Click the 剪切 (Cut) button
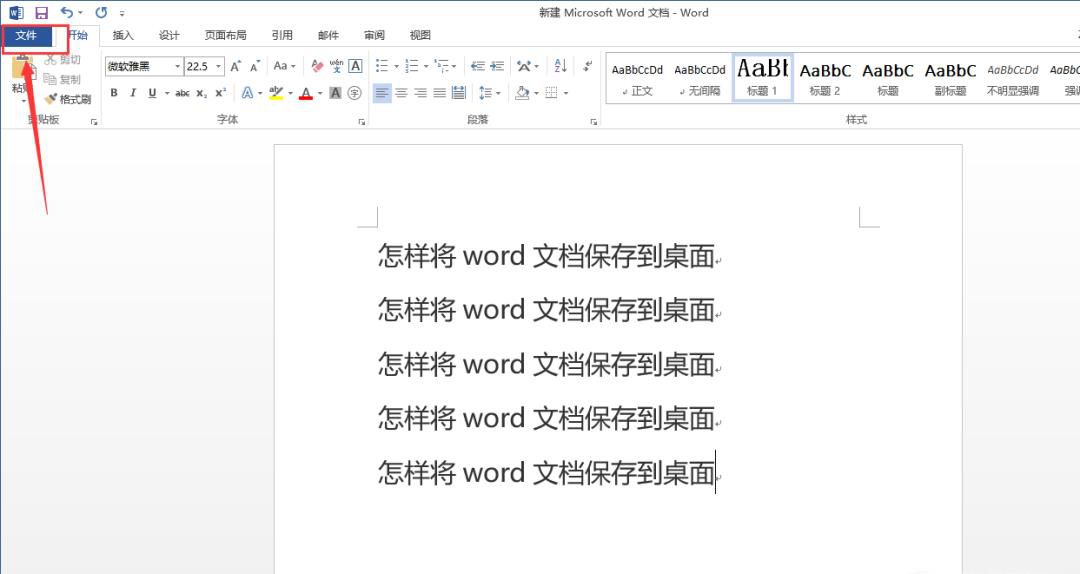The width and height of the screenshot is (1080, 574). [63, 60]
